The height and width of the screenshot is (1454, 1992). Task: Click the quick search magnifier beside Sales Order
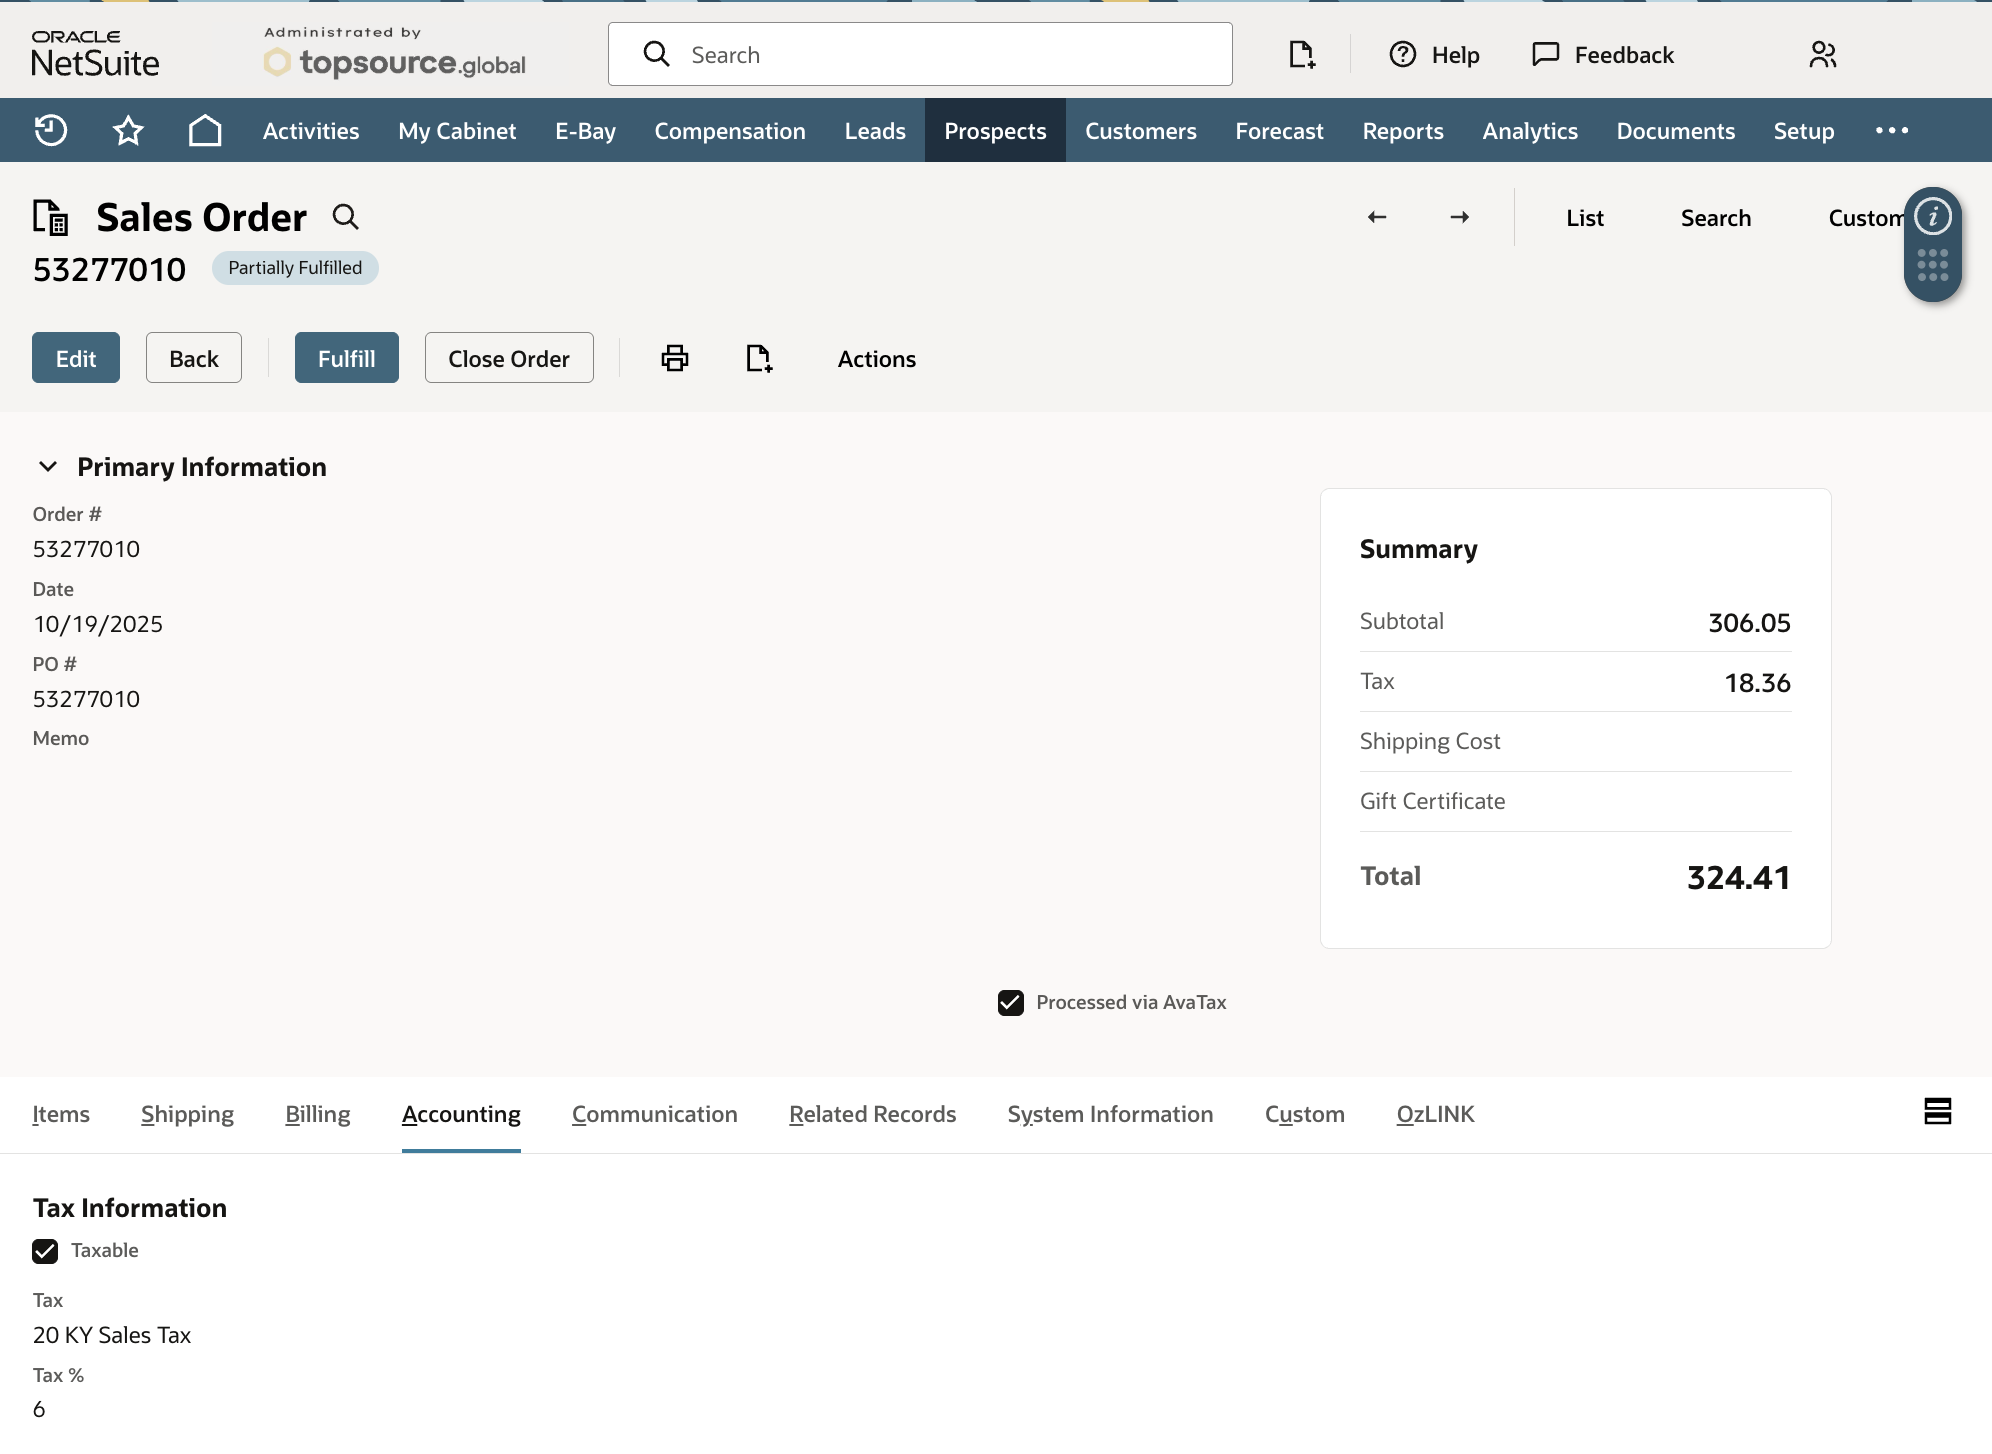click(x=345, y=216)
